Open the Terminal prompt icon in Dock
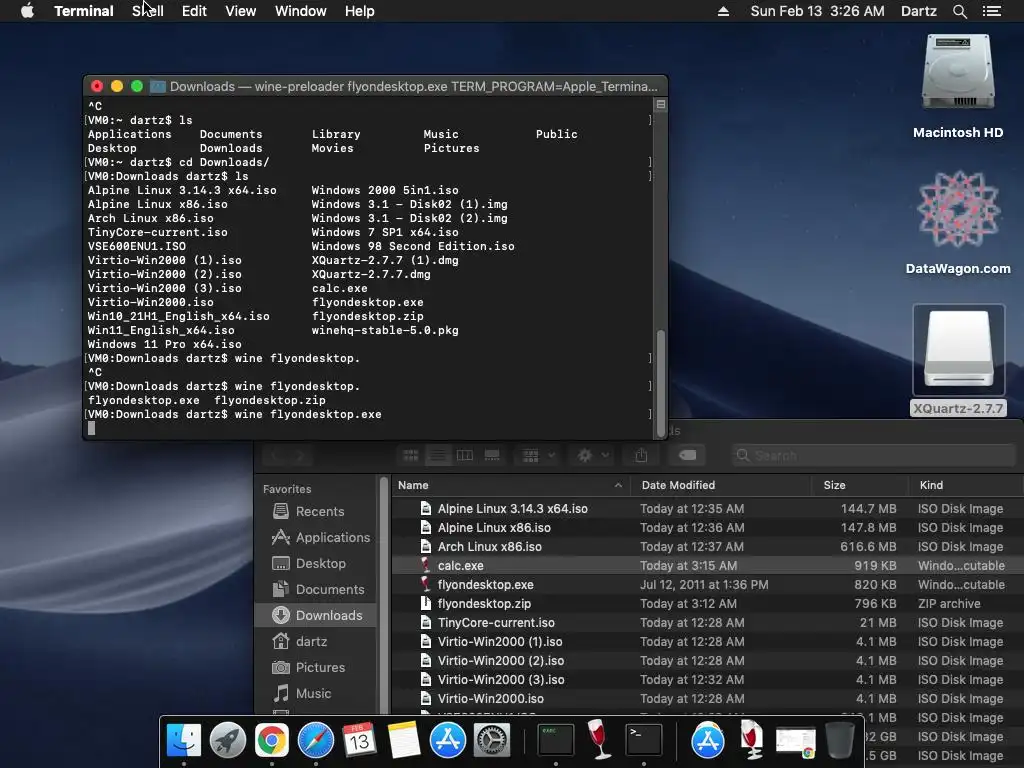1024x768 pixels. tap(643, 740)
